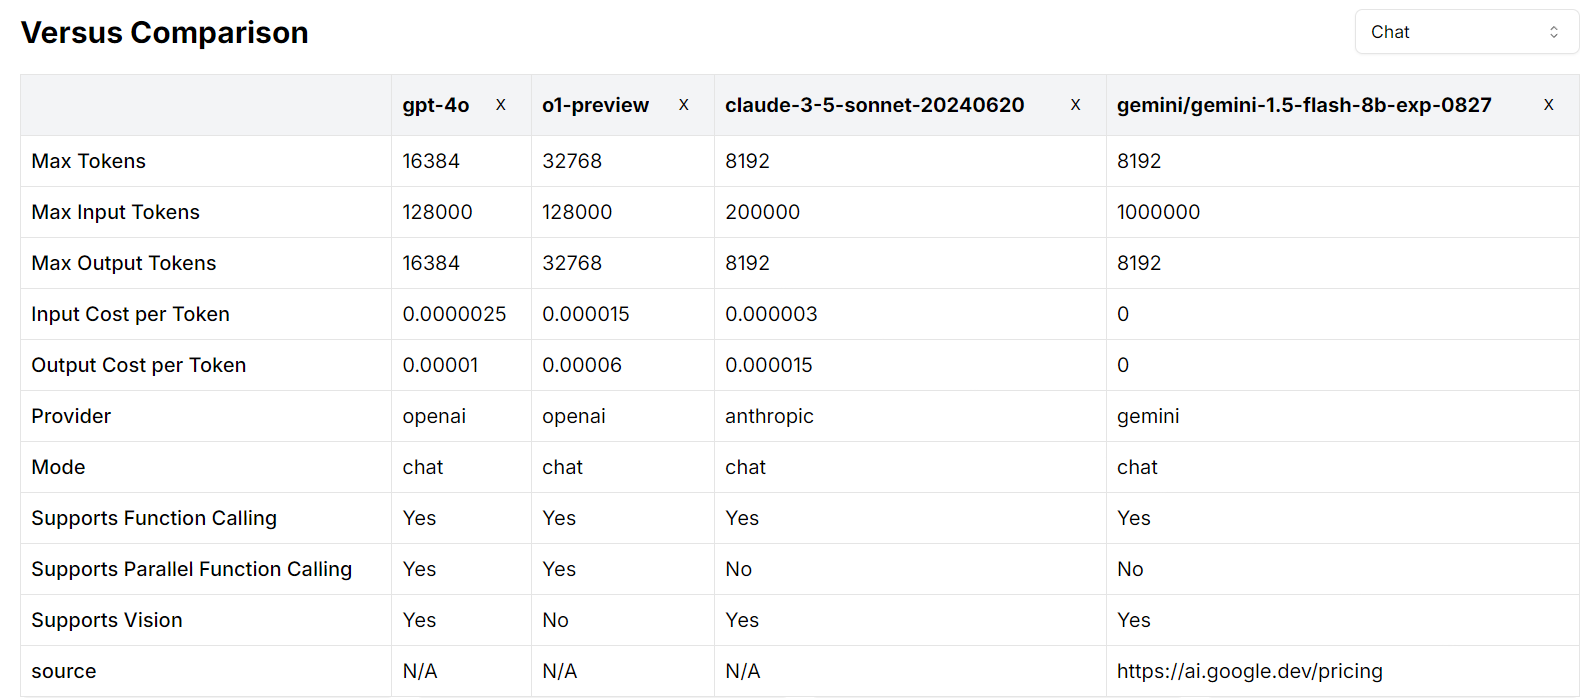Click the Input Cost per Token label
This screenshot has height=698, width=1588.
coord(131,314)
